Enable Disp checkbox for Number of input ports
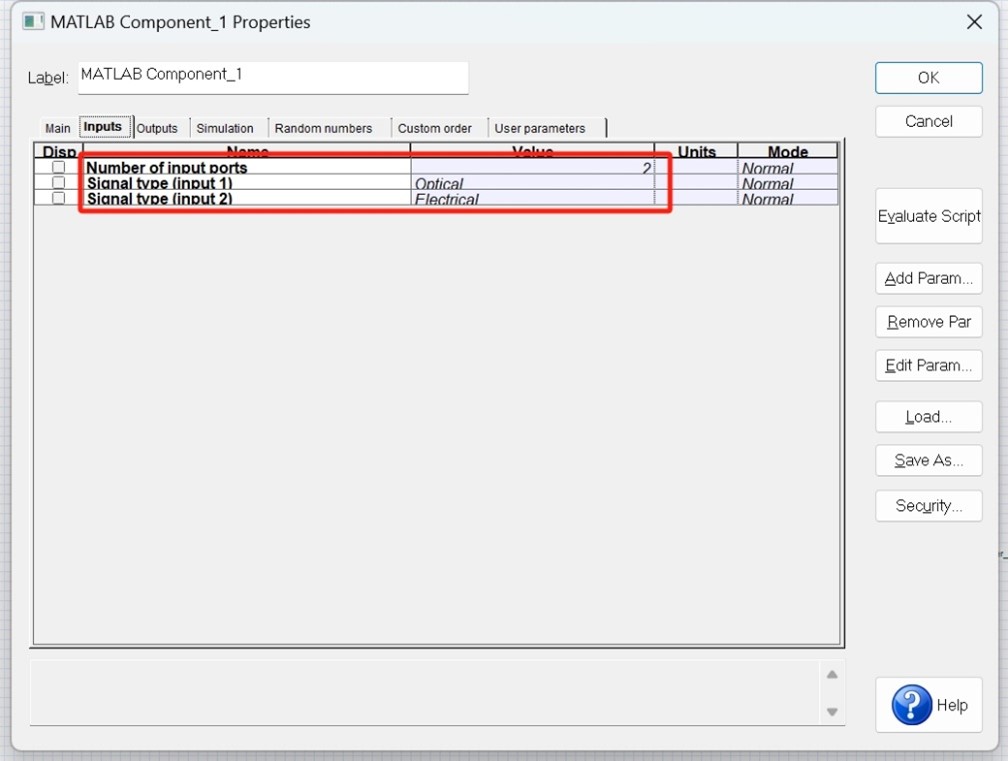This screenshot has height=761, width=1008. (61, 168)
